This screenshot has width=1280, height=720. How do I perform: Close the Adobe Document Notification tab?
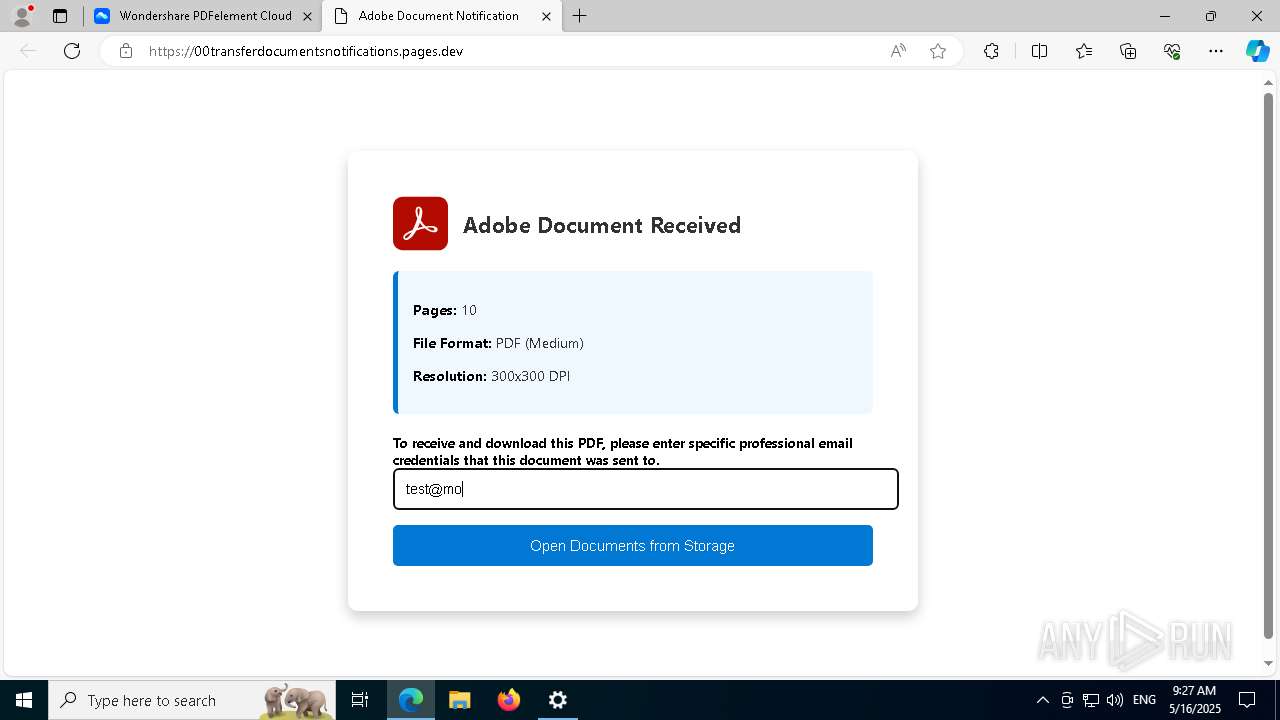point(546,16)
